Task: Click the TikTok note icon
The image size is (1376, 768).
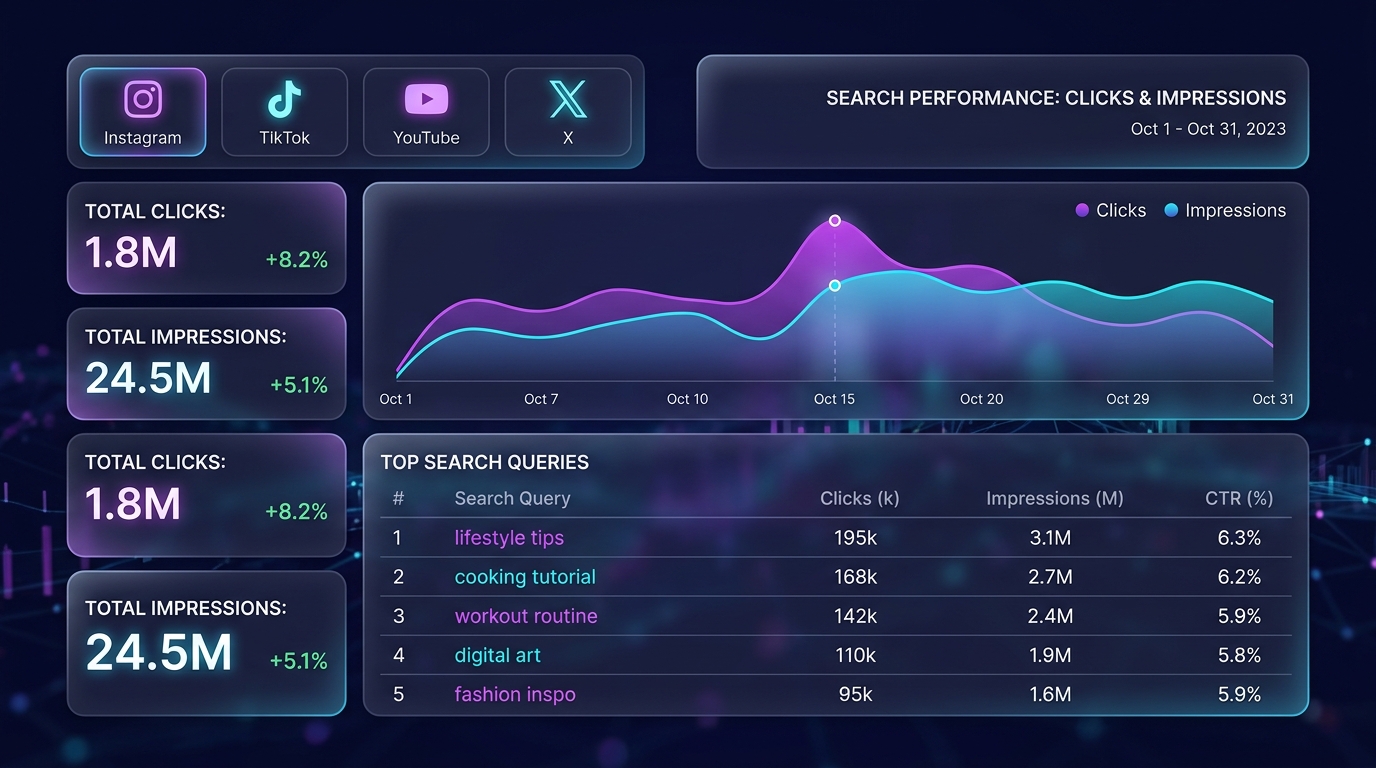Action: pyautogui.click(x=284, y=99)
